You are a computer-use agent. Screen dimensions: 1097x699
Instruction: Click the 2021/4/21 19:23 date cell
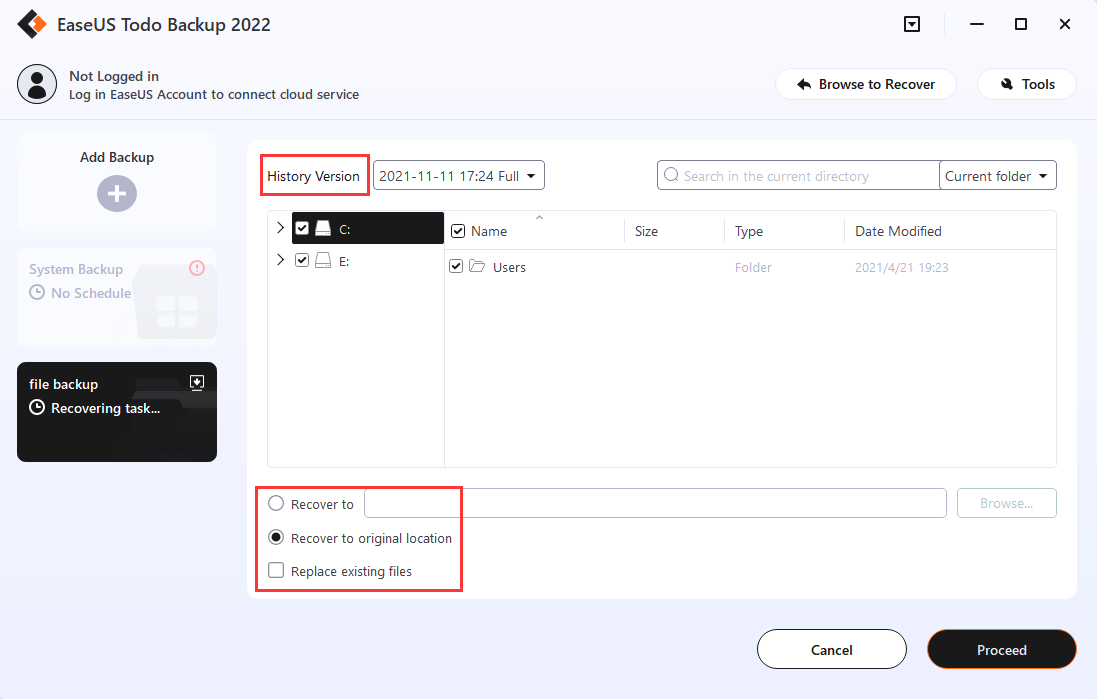tap(902, 267)
